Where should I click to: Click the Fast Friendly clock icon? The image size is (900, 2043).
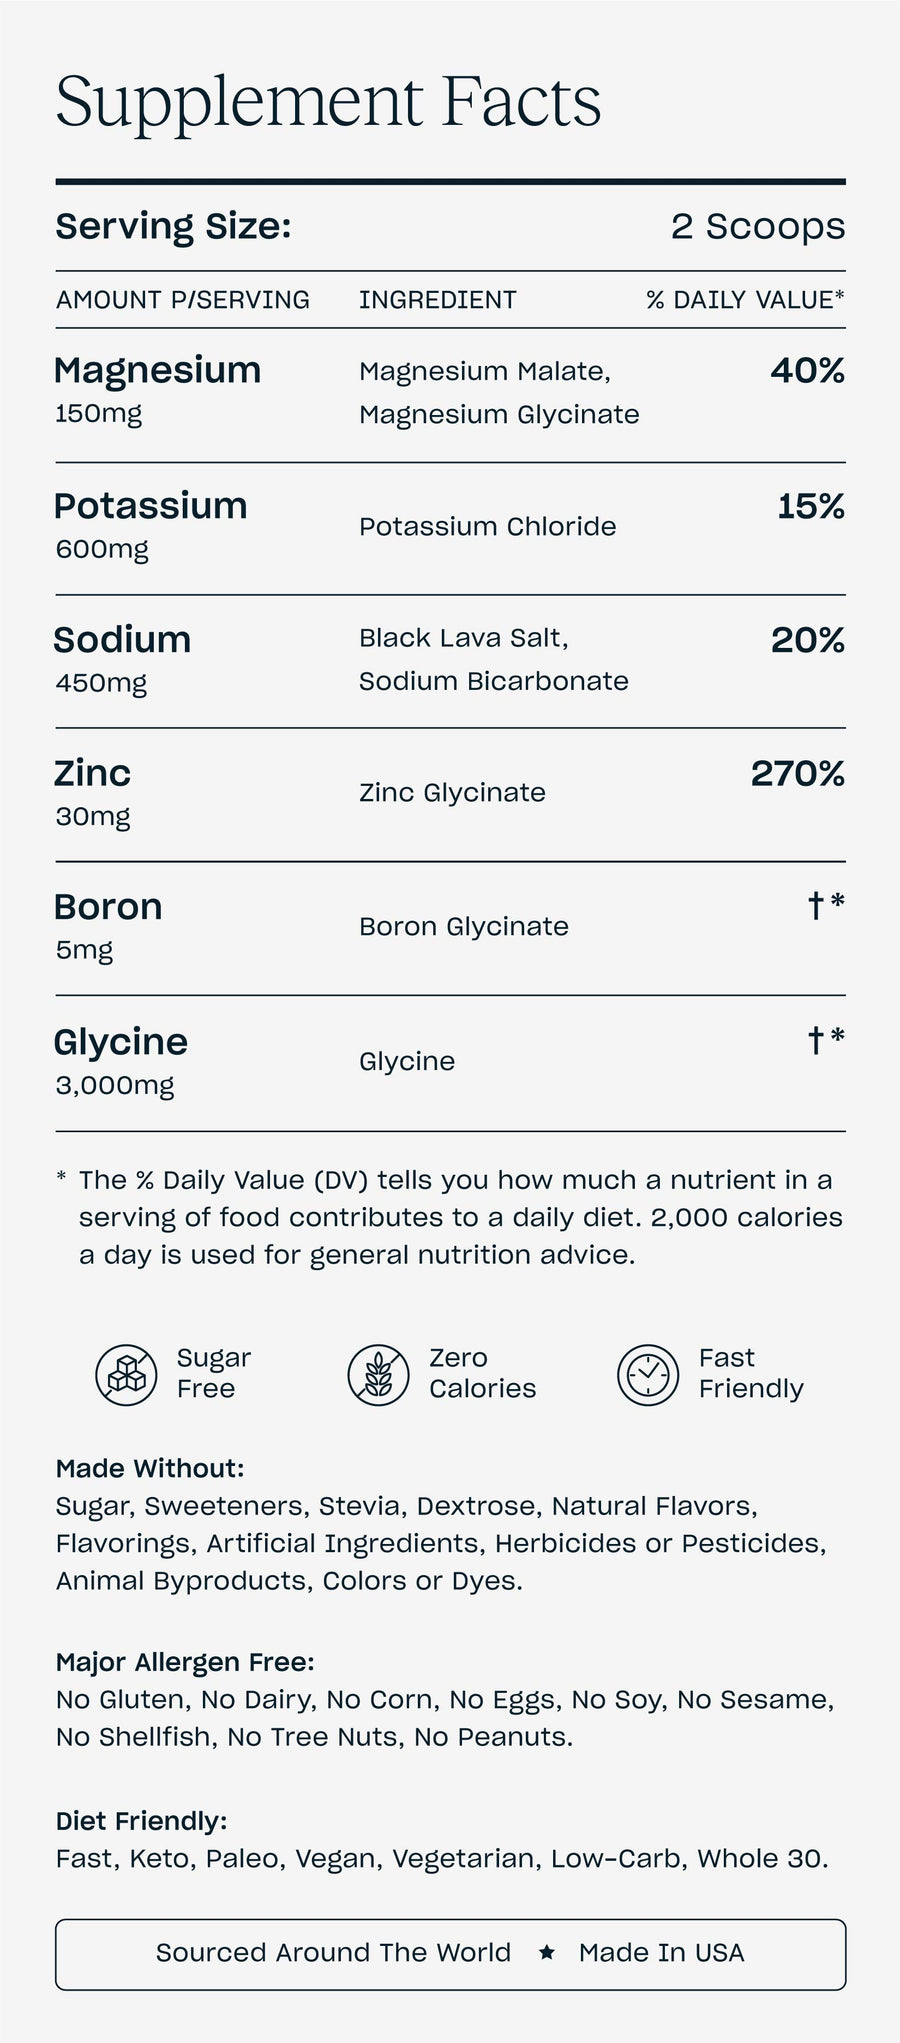point(648,1374)
